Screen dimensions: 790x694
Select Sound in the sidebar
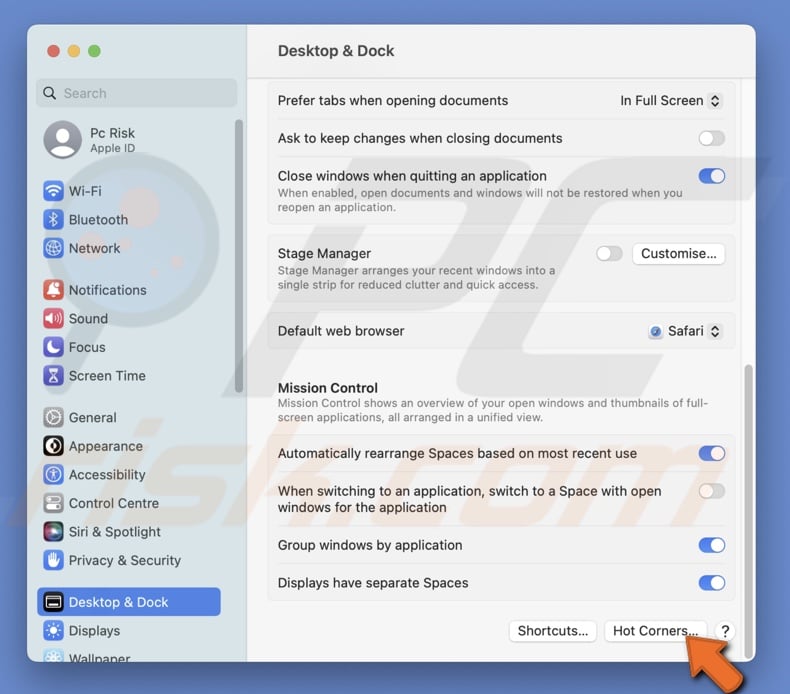[x=128, y=319]
